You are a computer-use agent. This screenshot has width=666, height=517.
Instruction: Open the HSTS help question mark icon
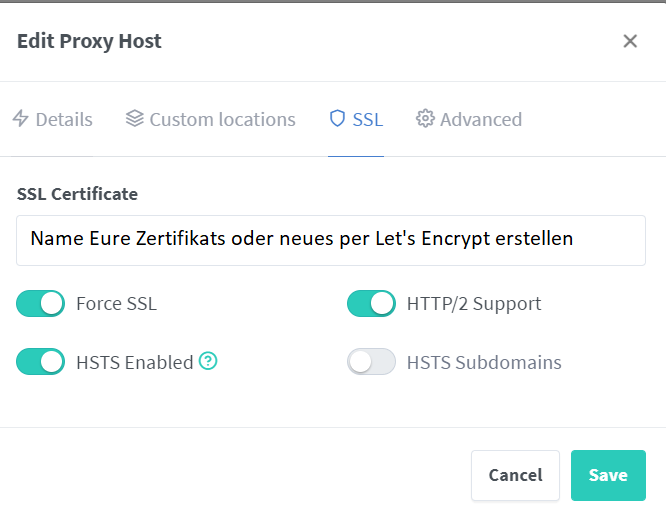coord(208,361)
